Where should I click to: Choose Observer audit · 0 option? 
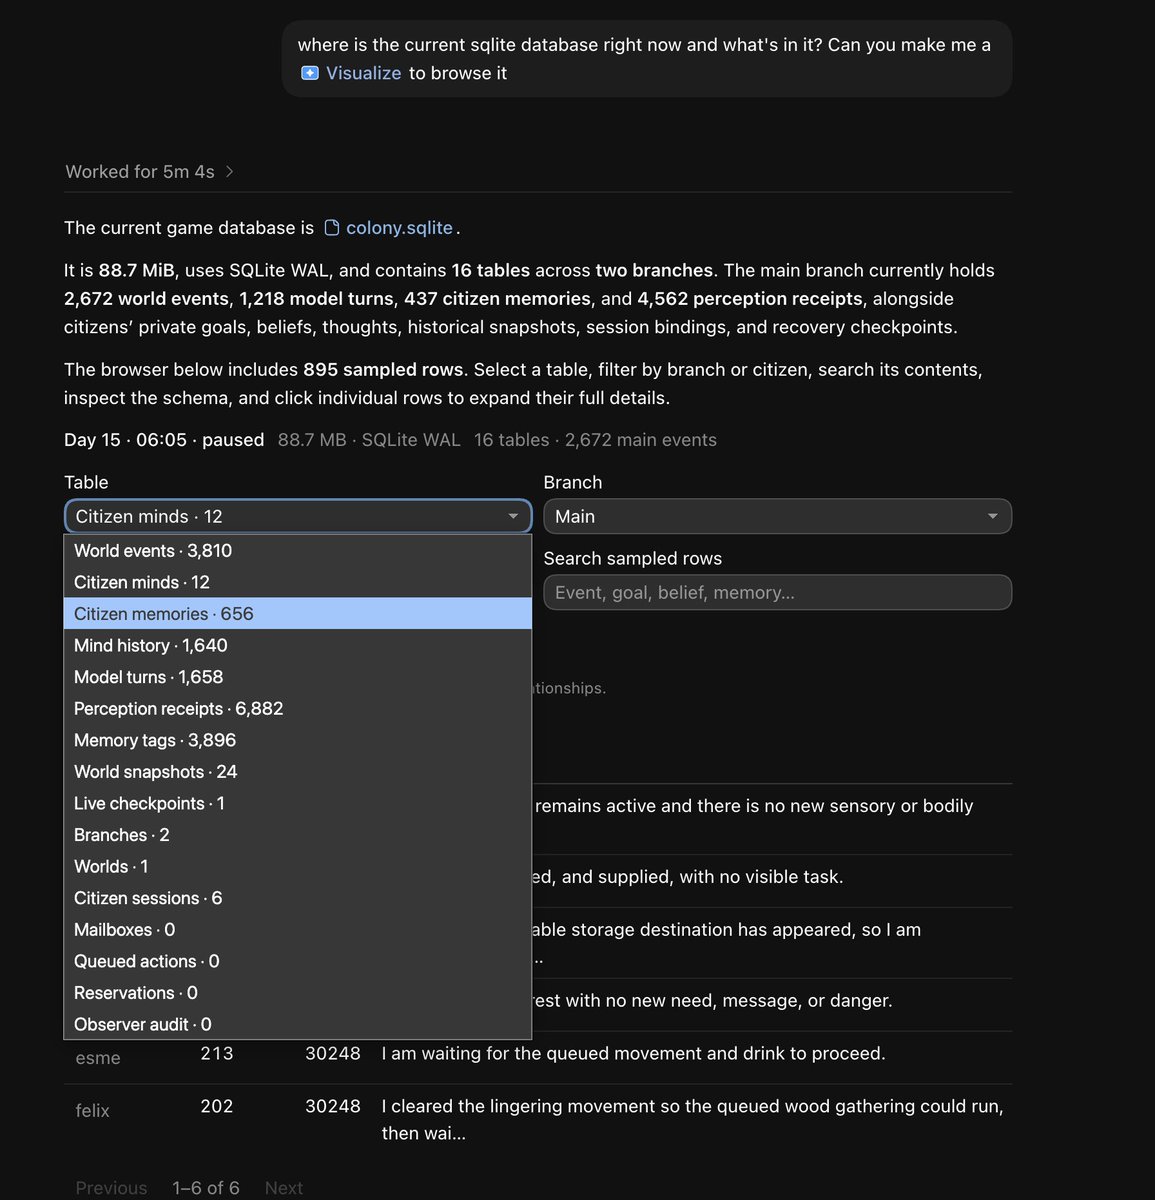pos(298,1024)
